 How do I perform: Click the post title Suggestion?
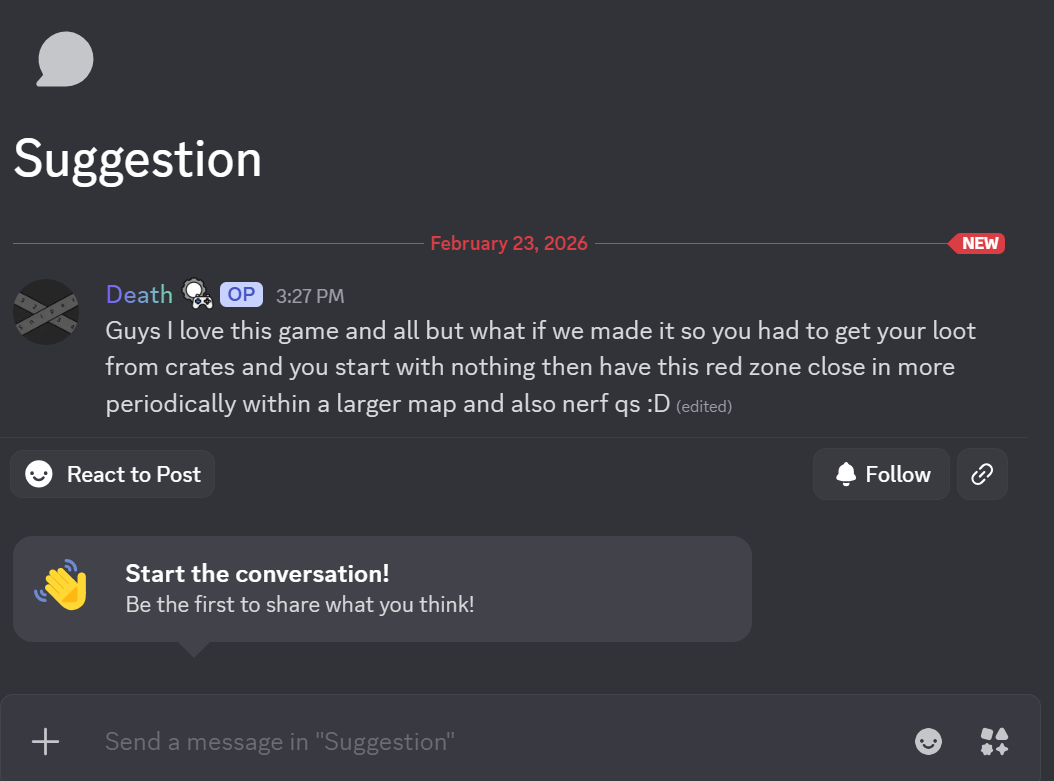tap(137, 158)
